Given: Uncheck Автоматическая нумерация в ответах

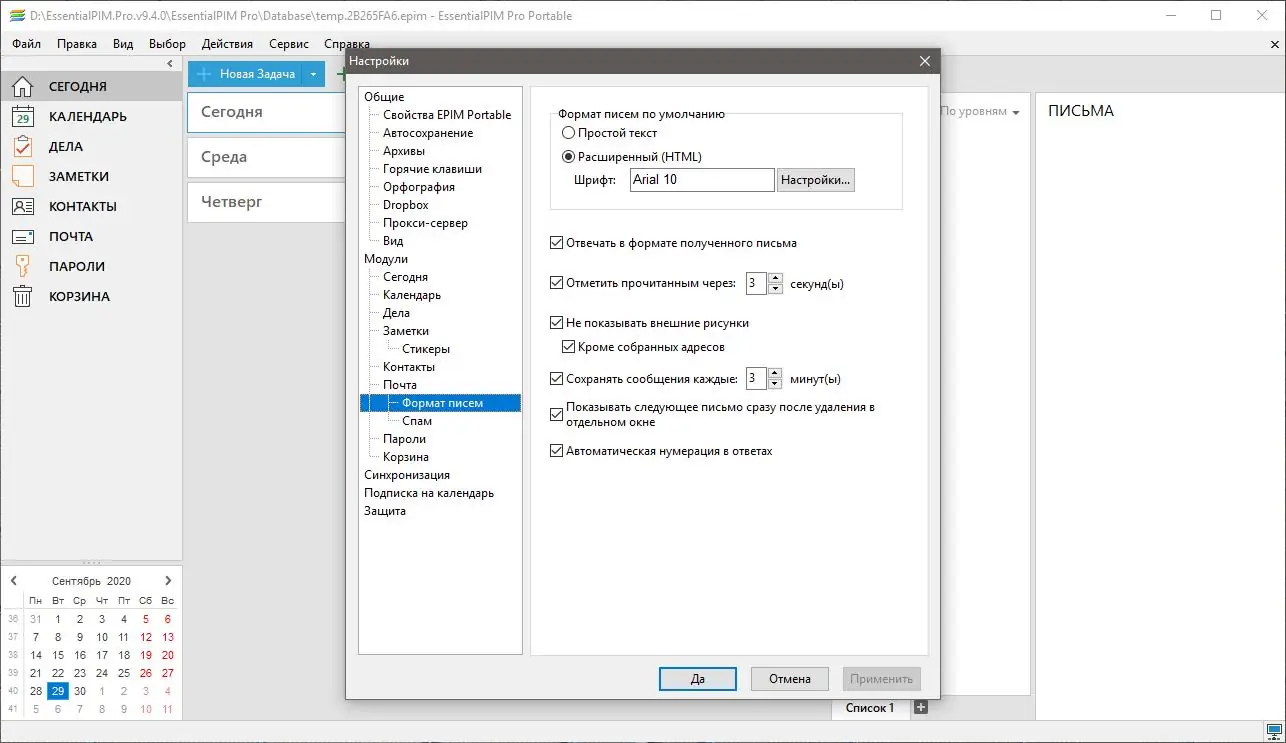Looking at the screenshot, I should click(x=556, y=451).
